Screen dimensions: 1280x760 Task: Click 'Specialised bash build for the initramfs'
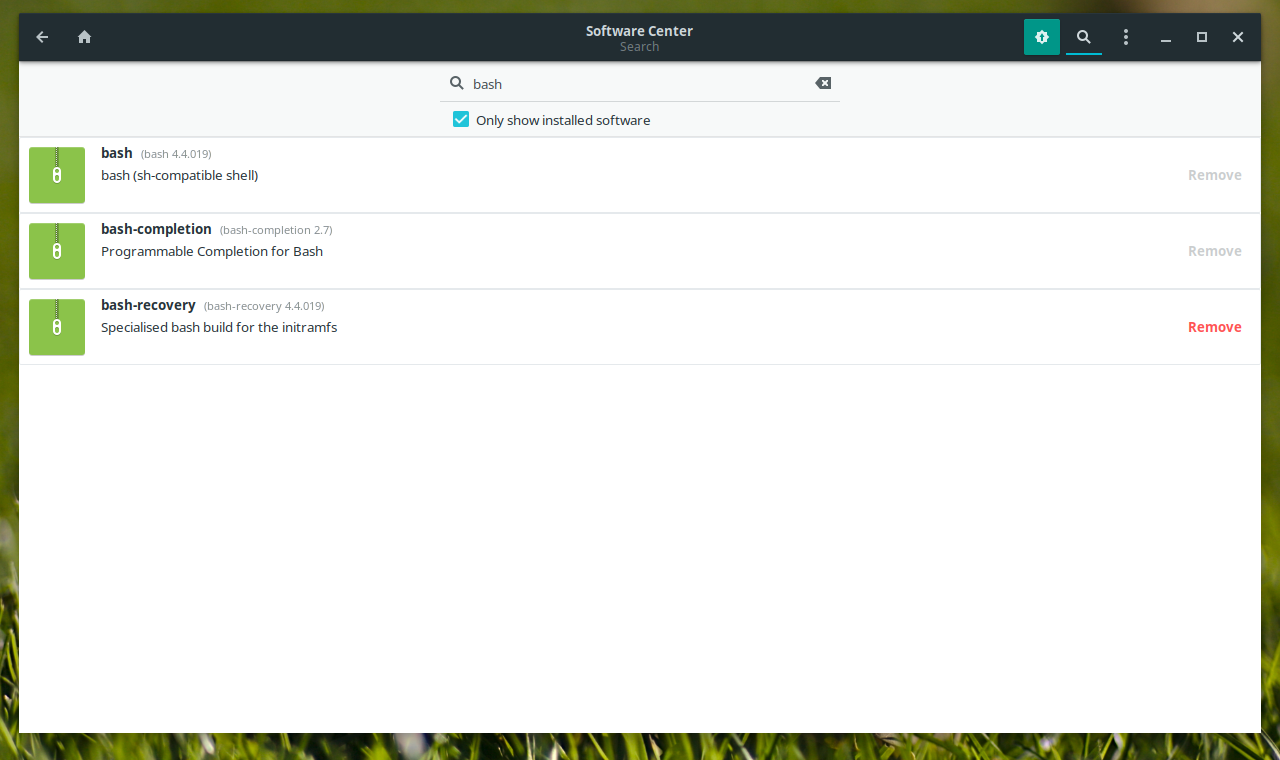219,327
